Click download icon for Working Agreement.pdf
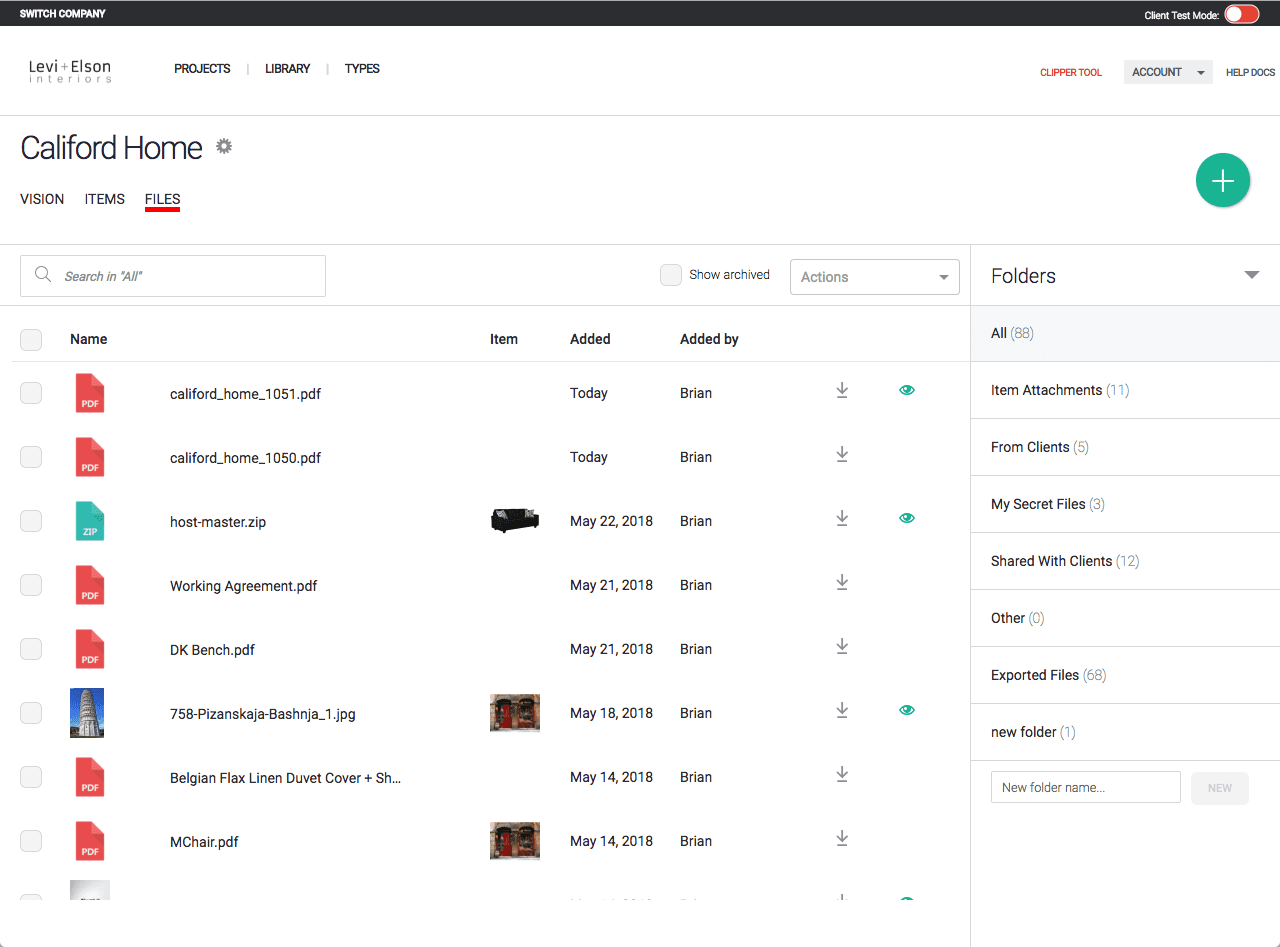This screenshot has height=947, width=1280. coord(842,583)
